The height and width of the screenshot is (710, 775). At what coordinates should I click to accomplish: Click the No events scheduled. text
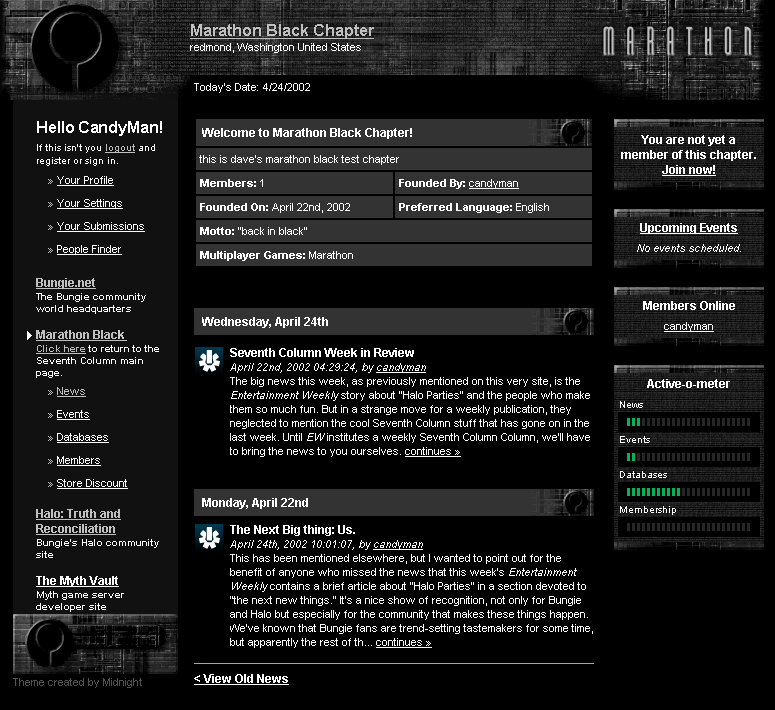[689, 248]
